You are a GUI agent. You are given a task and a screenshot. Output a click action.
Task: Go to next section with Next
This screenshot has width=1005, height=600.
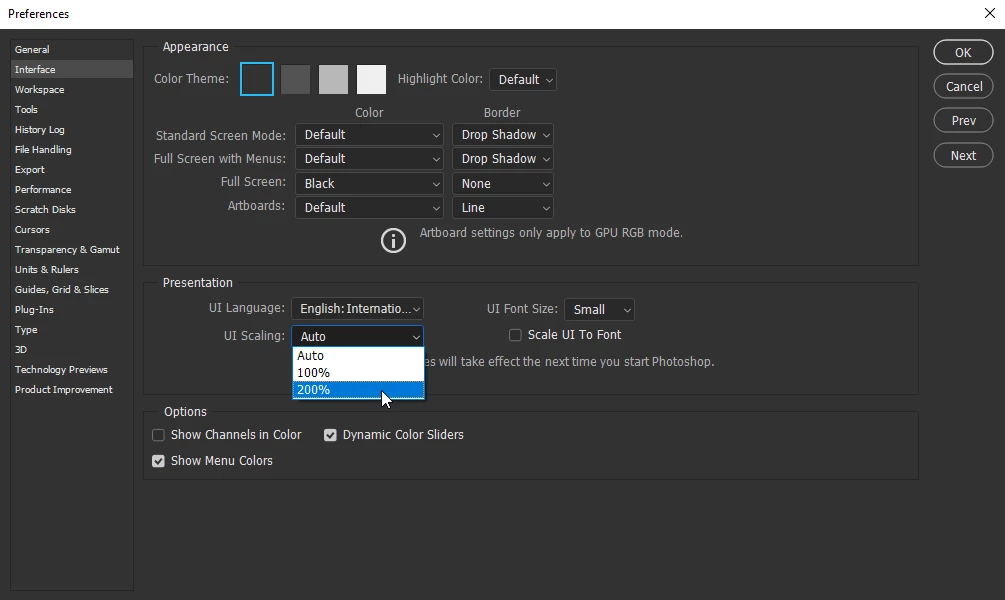[x=963, y=155]
